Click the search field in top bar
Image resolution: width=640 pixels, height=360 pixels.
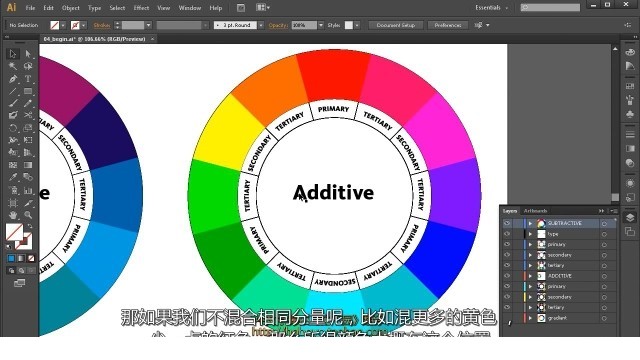click(550, 7)
